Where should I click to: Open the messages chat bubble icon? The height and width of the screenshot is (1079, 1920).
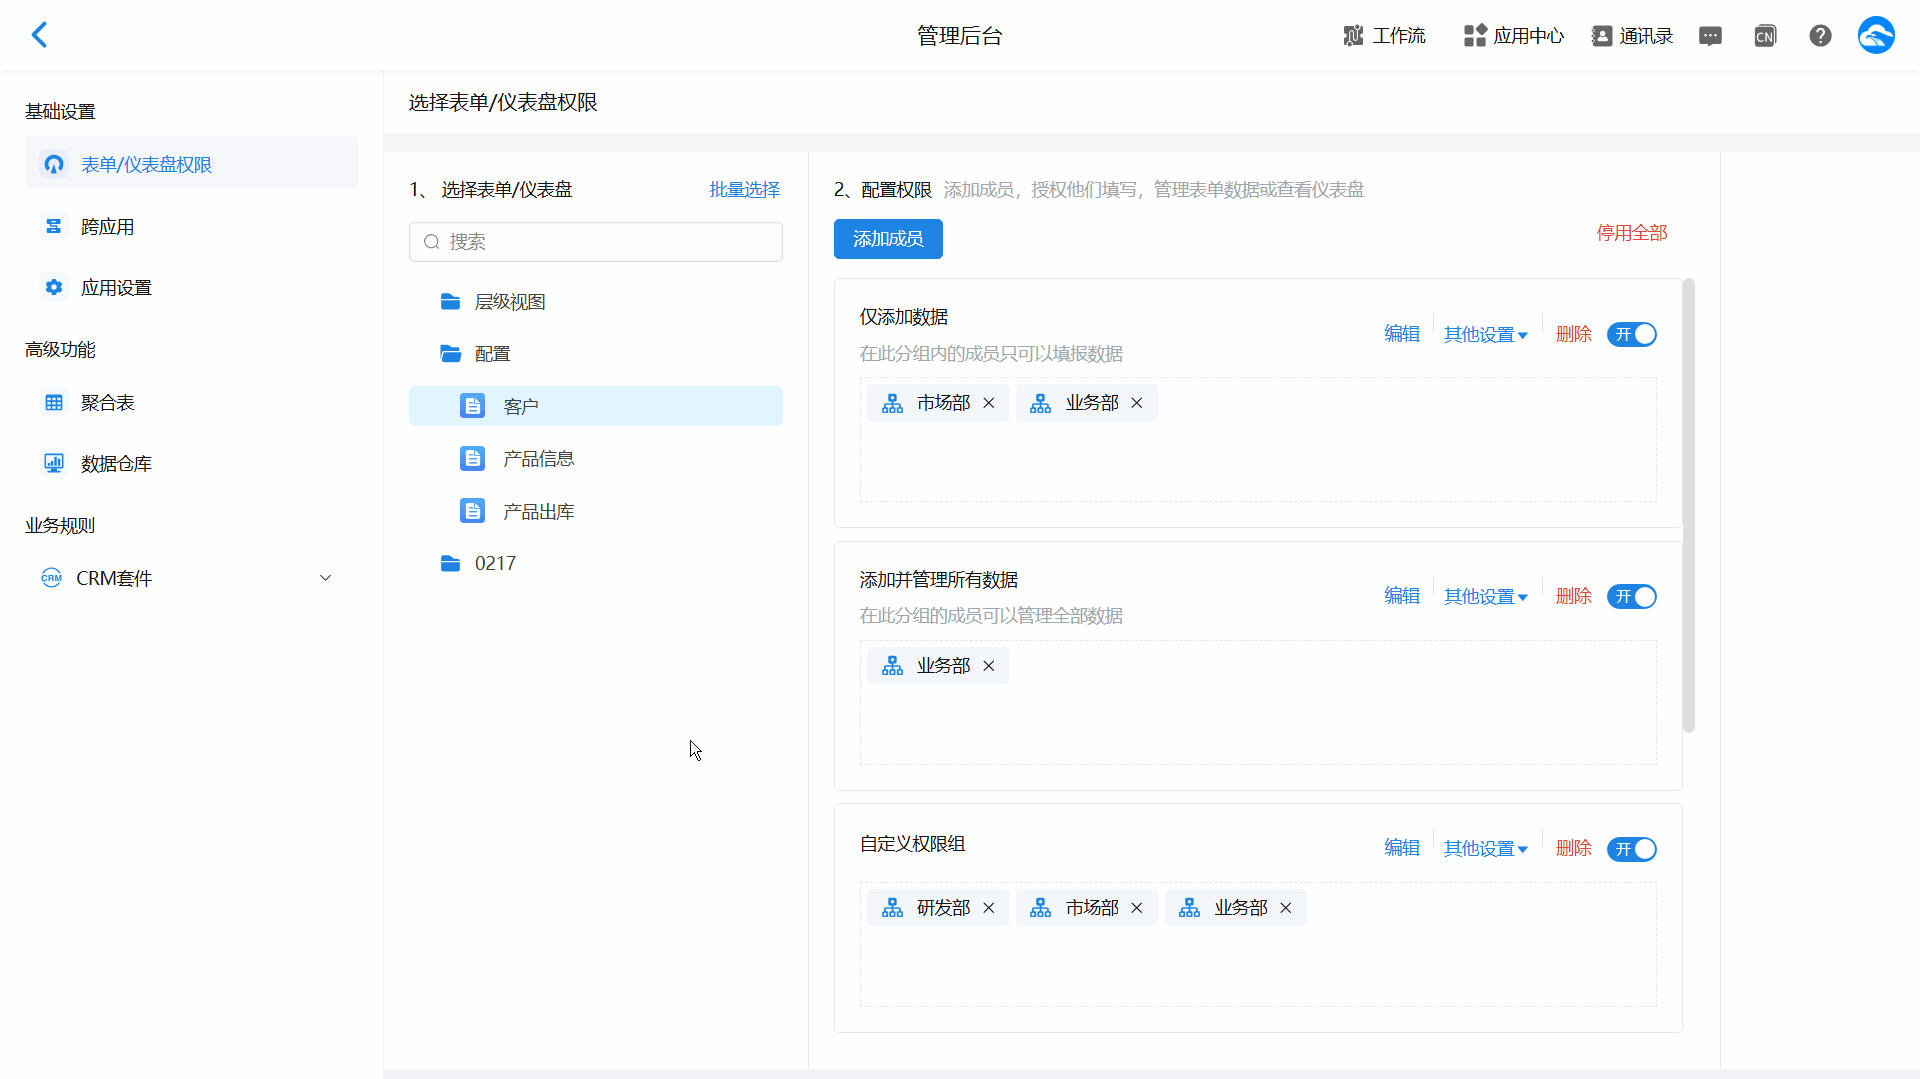coord(1710,36)
